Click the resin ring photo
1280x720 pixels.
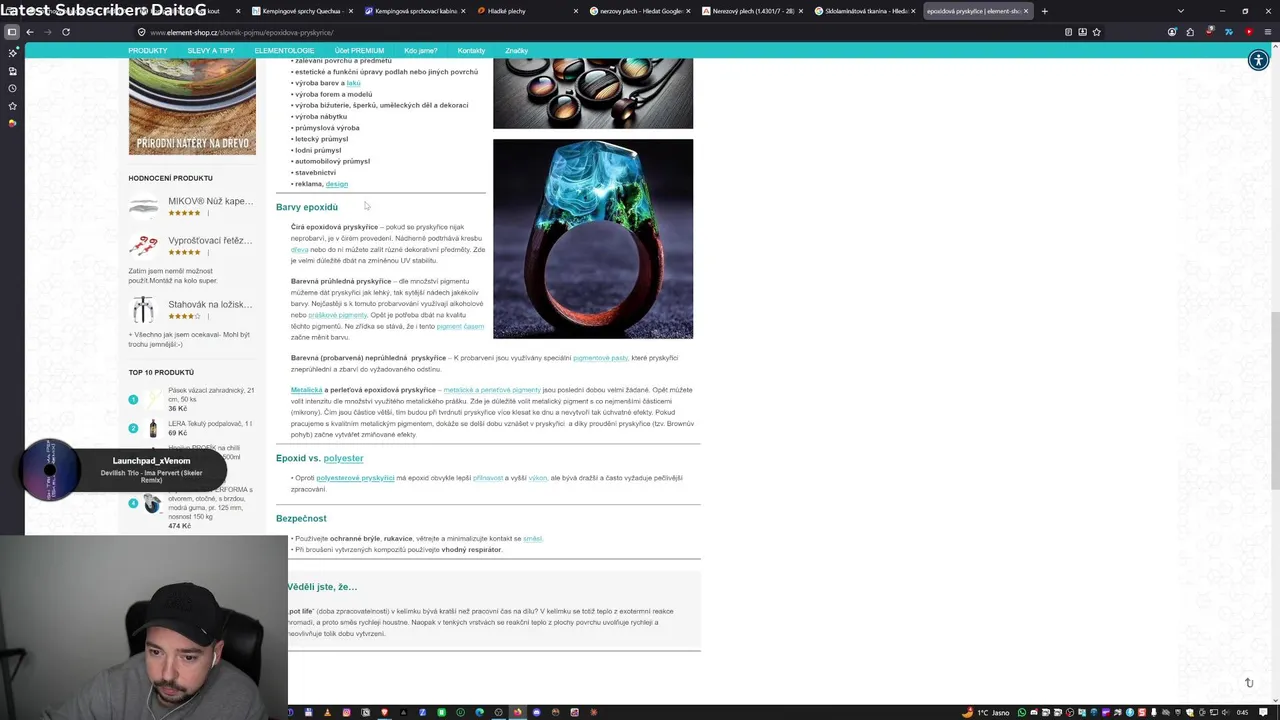click(593, 239)
